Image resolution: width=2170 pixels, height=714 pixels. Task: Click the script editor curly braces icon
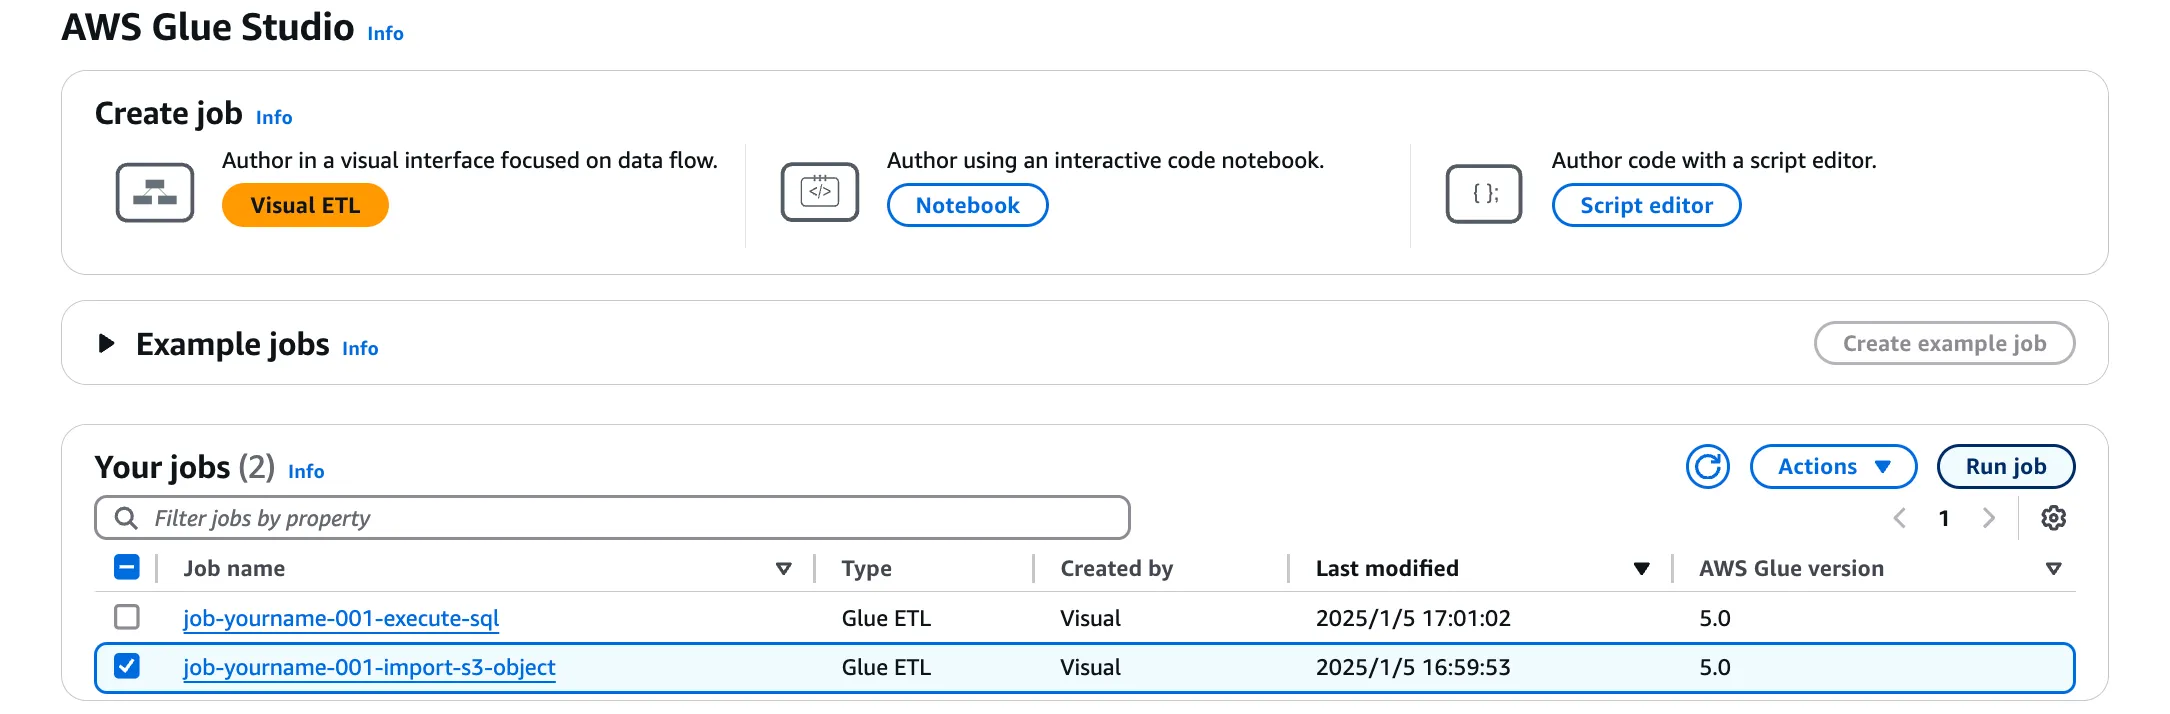[x=1484, y=193]
